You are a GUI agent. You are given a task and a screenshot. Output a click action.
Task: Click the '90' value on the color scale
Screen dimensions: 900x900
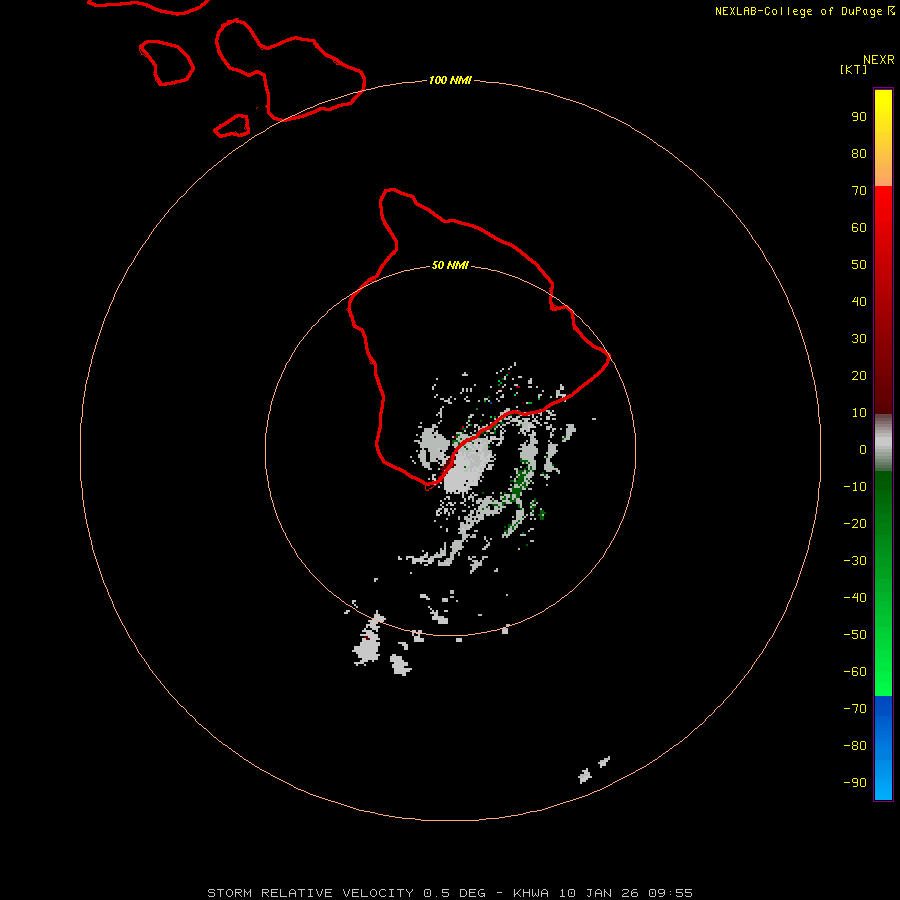[x=859, y=117]
